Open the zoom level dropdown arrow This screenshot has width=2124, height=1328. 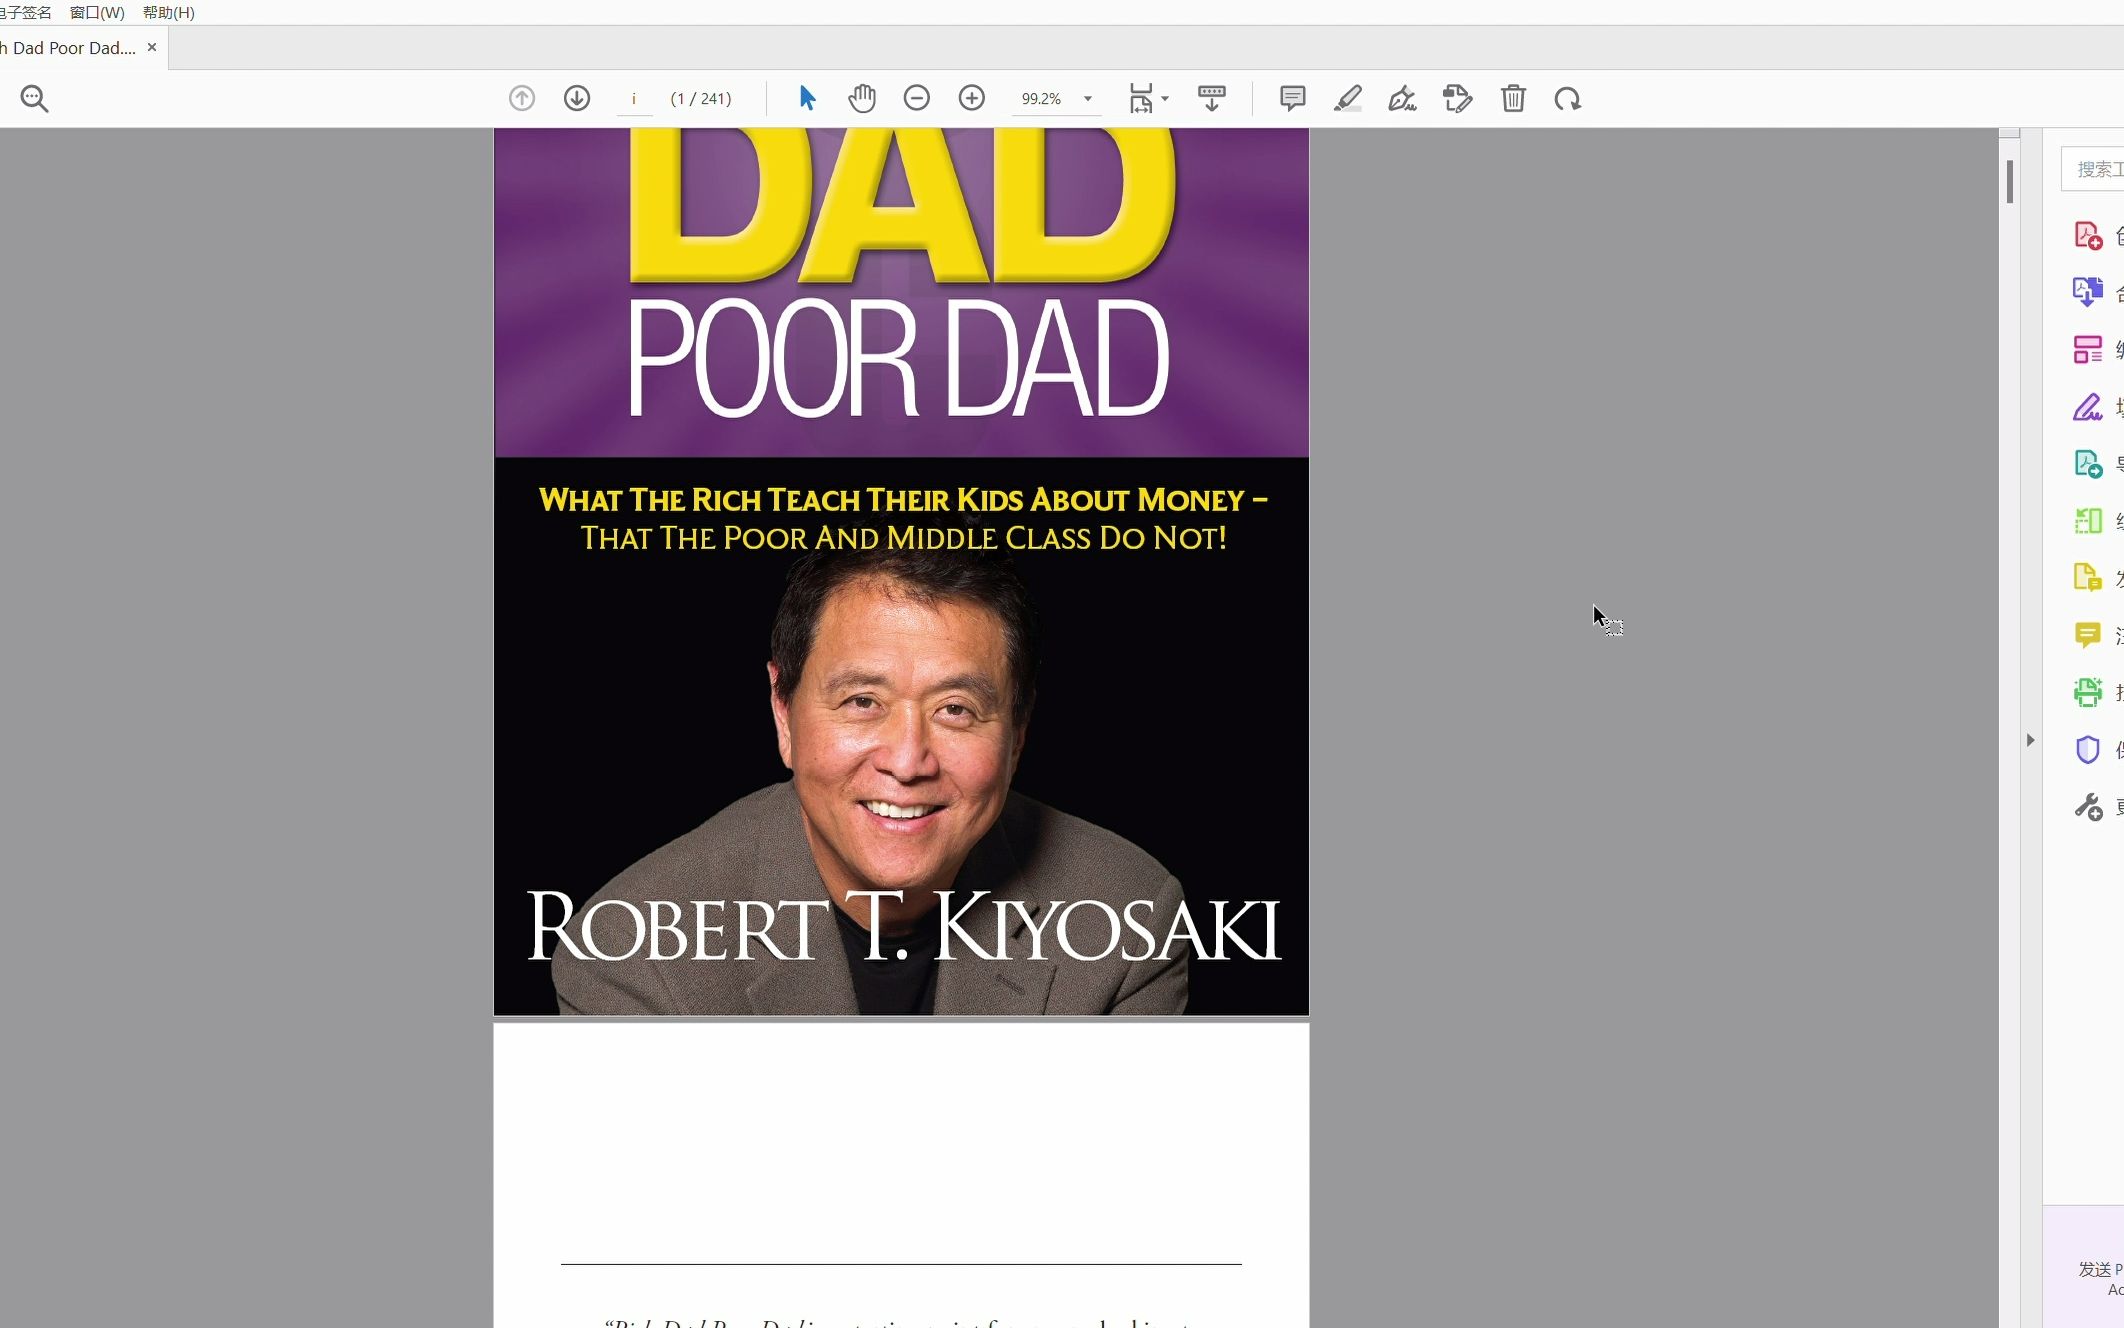tap(1088, 99)
